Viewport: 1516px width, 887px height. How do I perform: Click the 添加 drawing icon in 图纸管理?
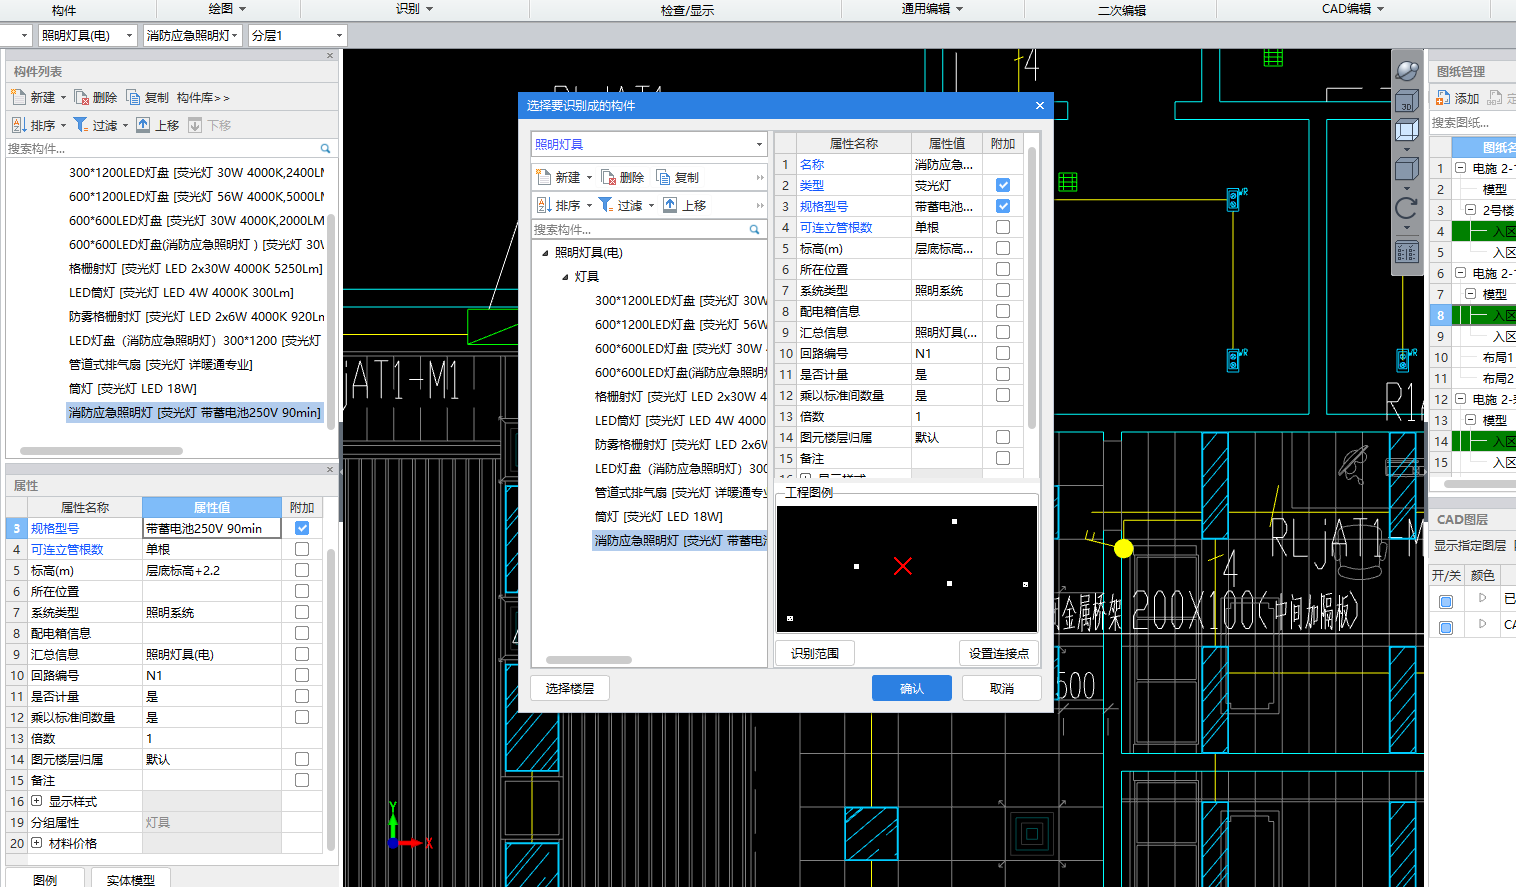pyautogui.click(x=1443, y=98)
